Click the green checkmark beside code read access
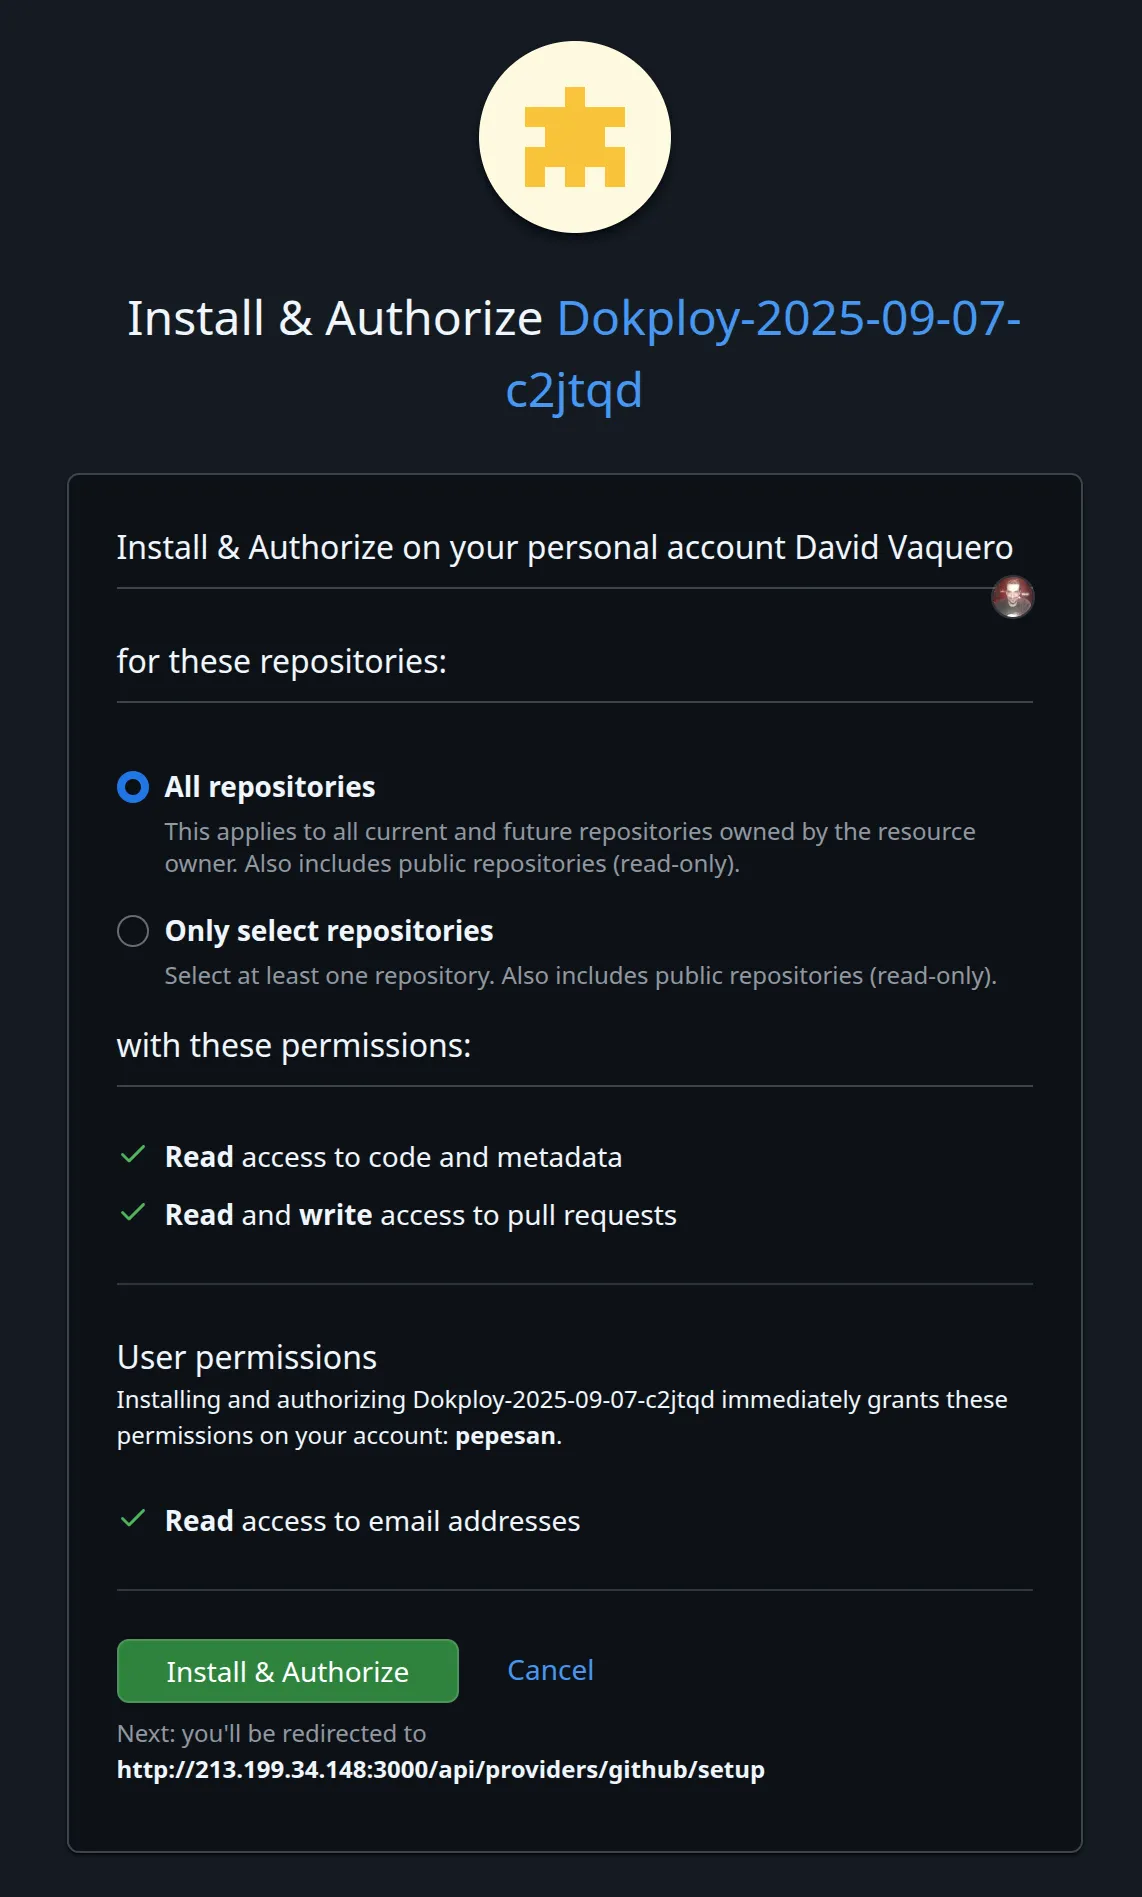The image size is (1142, 1897). pyautogui.click(x=134, y=1156)
